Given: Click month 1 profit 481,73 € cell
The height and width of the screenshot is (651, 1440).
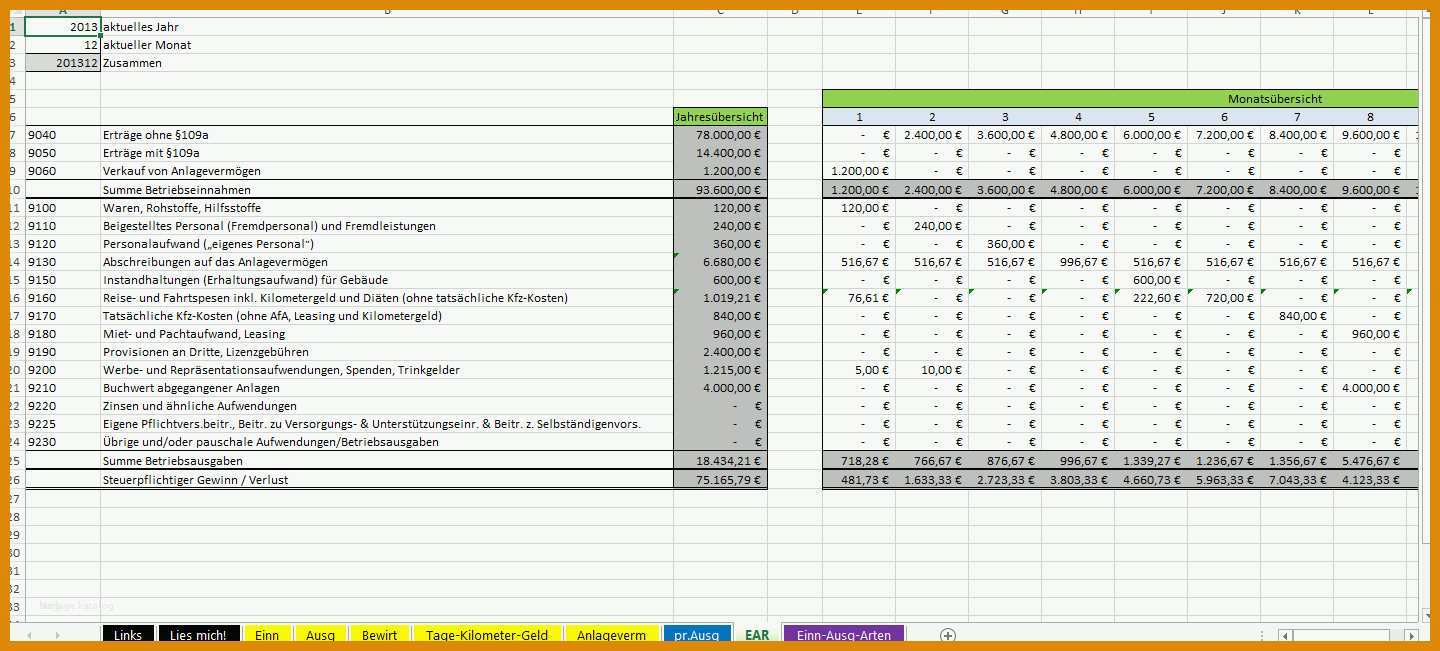Looking at the screenshot, I should (x=859, y=480).
